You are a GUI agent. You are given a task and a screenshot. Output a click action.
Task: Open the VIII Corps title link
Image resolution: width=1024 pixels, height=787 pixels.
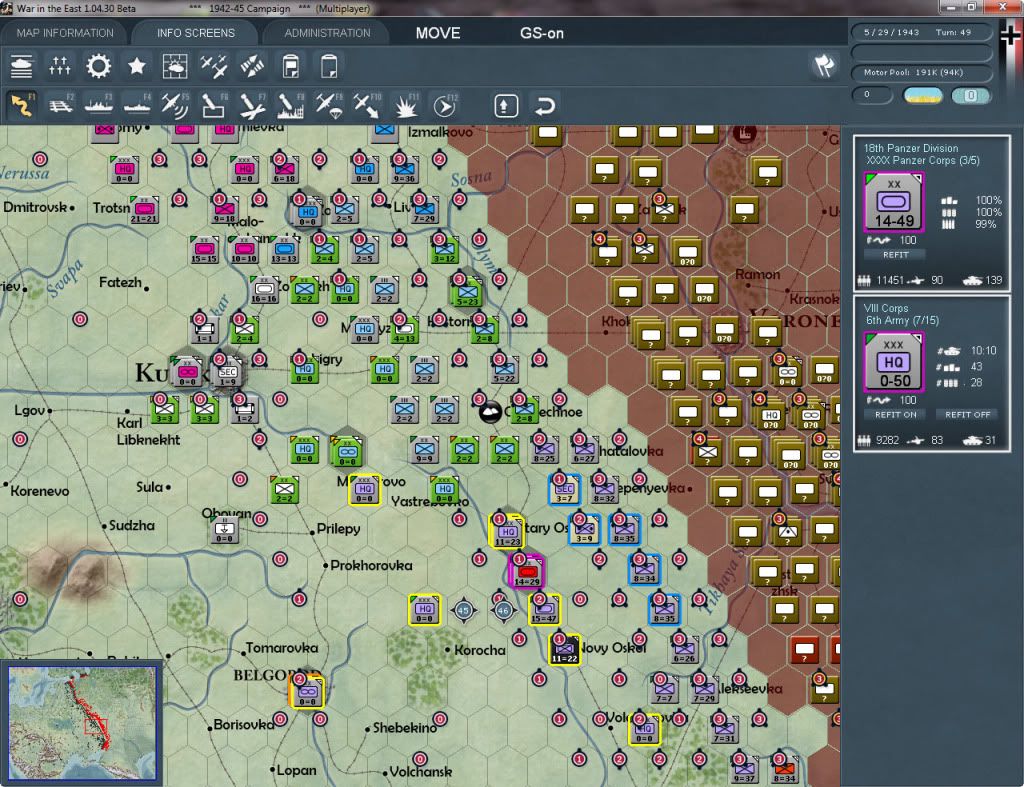click(x=886, y=308)
